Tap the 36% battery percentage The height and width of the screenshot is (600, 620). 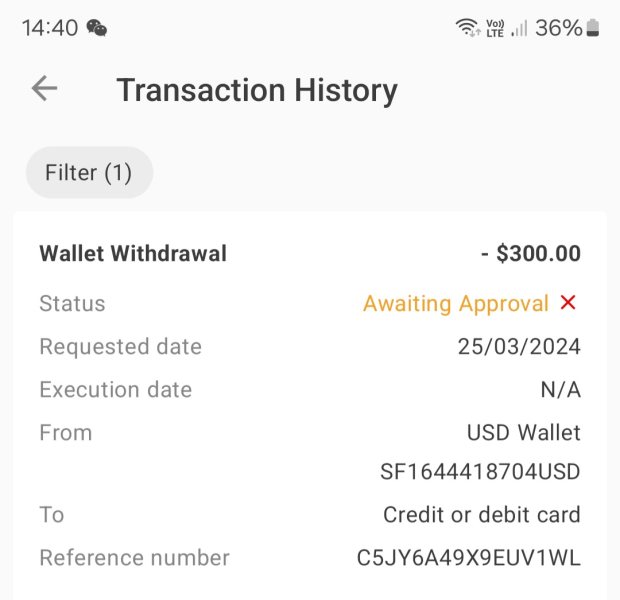point(558,28)
